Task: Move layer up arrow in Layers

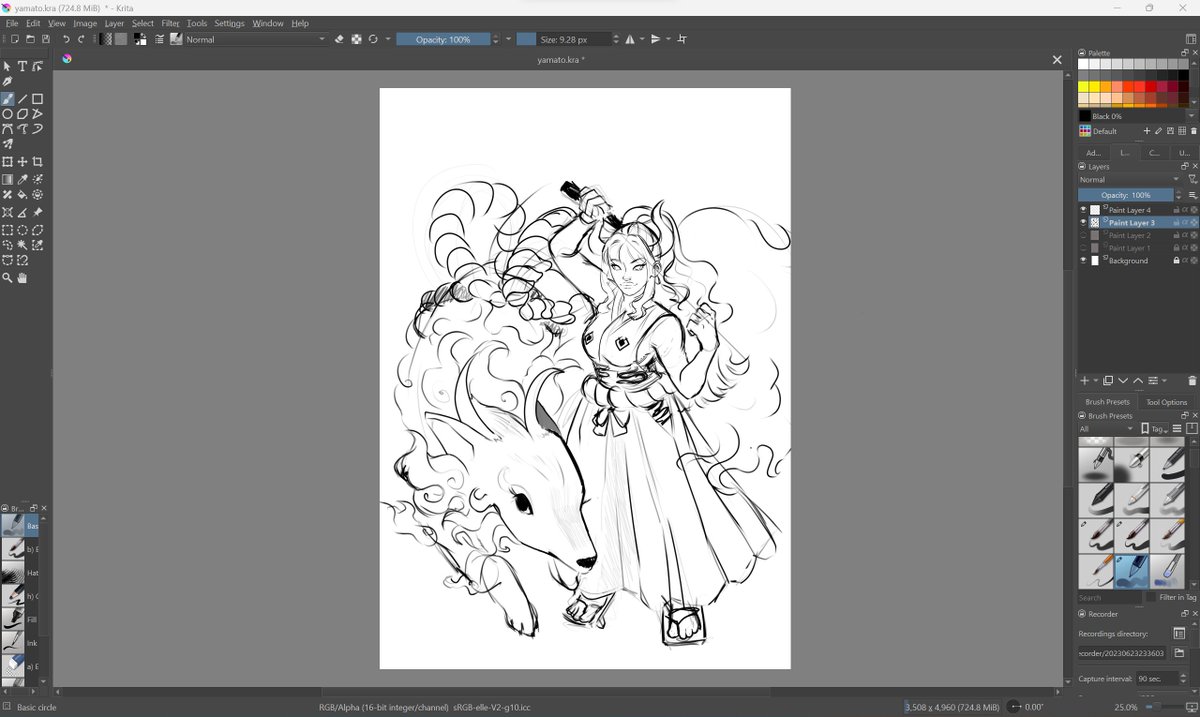Action: (1138, 381)
